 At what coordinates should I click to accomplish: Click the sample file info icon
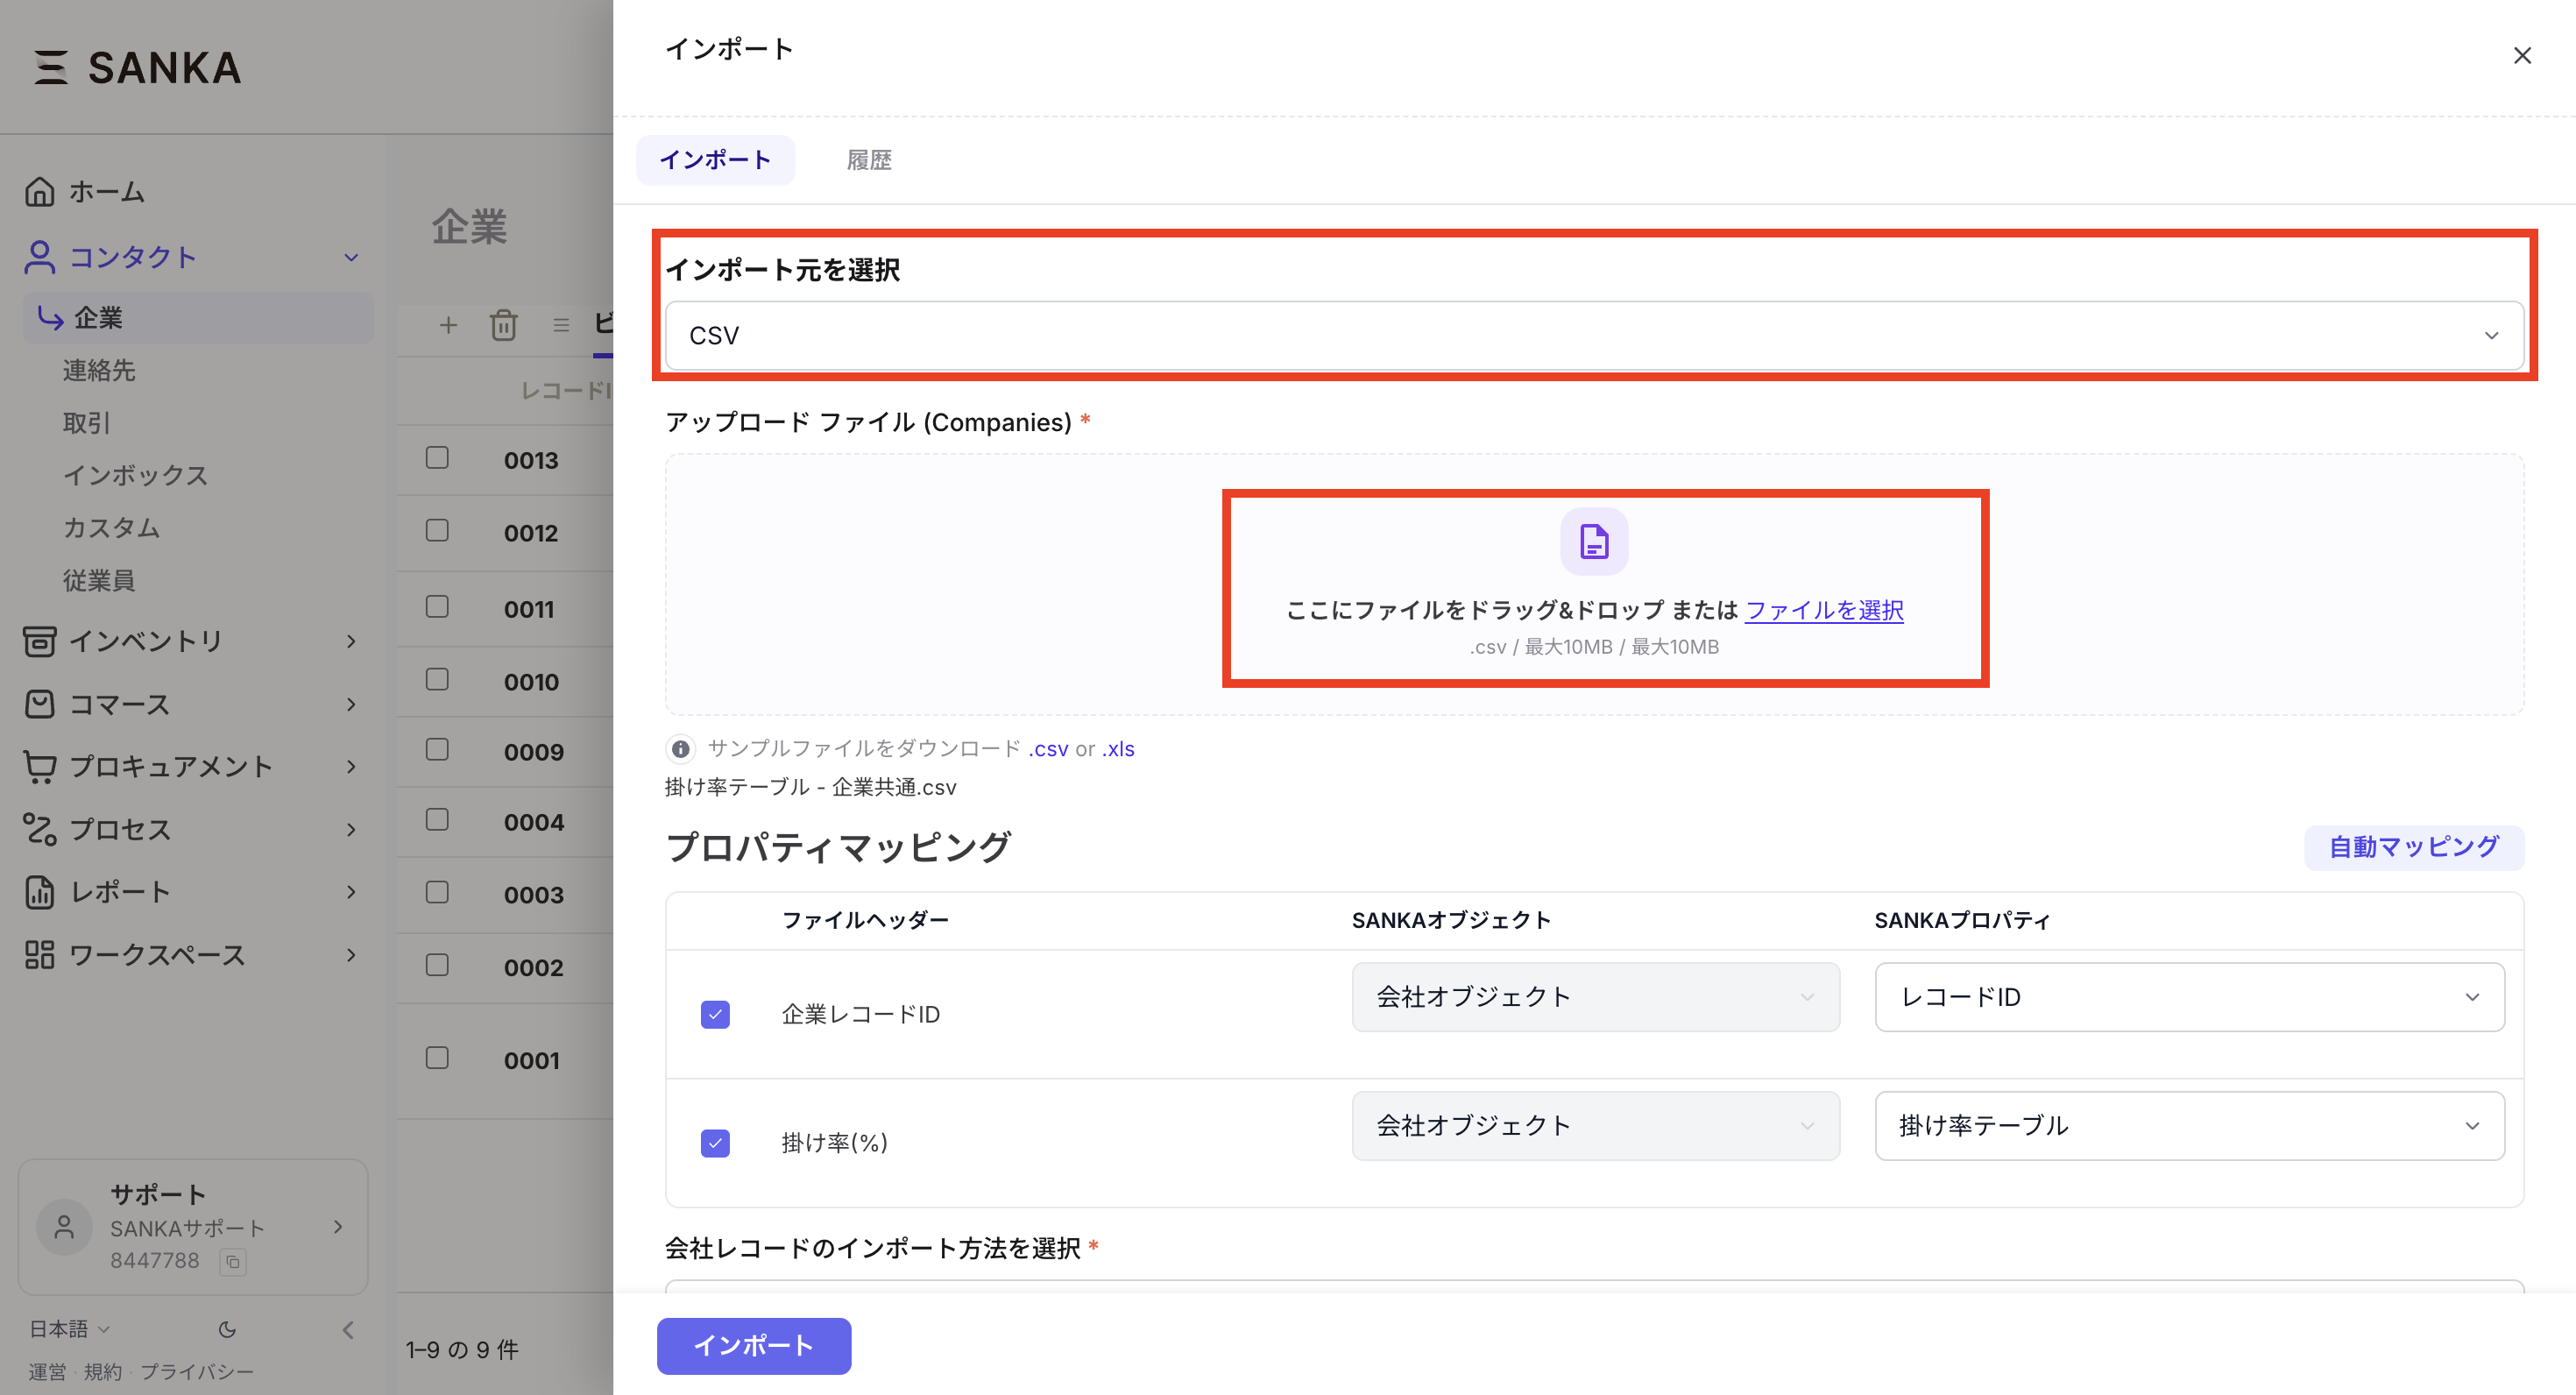click(x=680, y=748)
